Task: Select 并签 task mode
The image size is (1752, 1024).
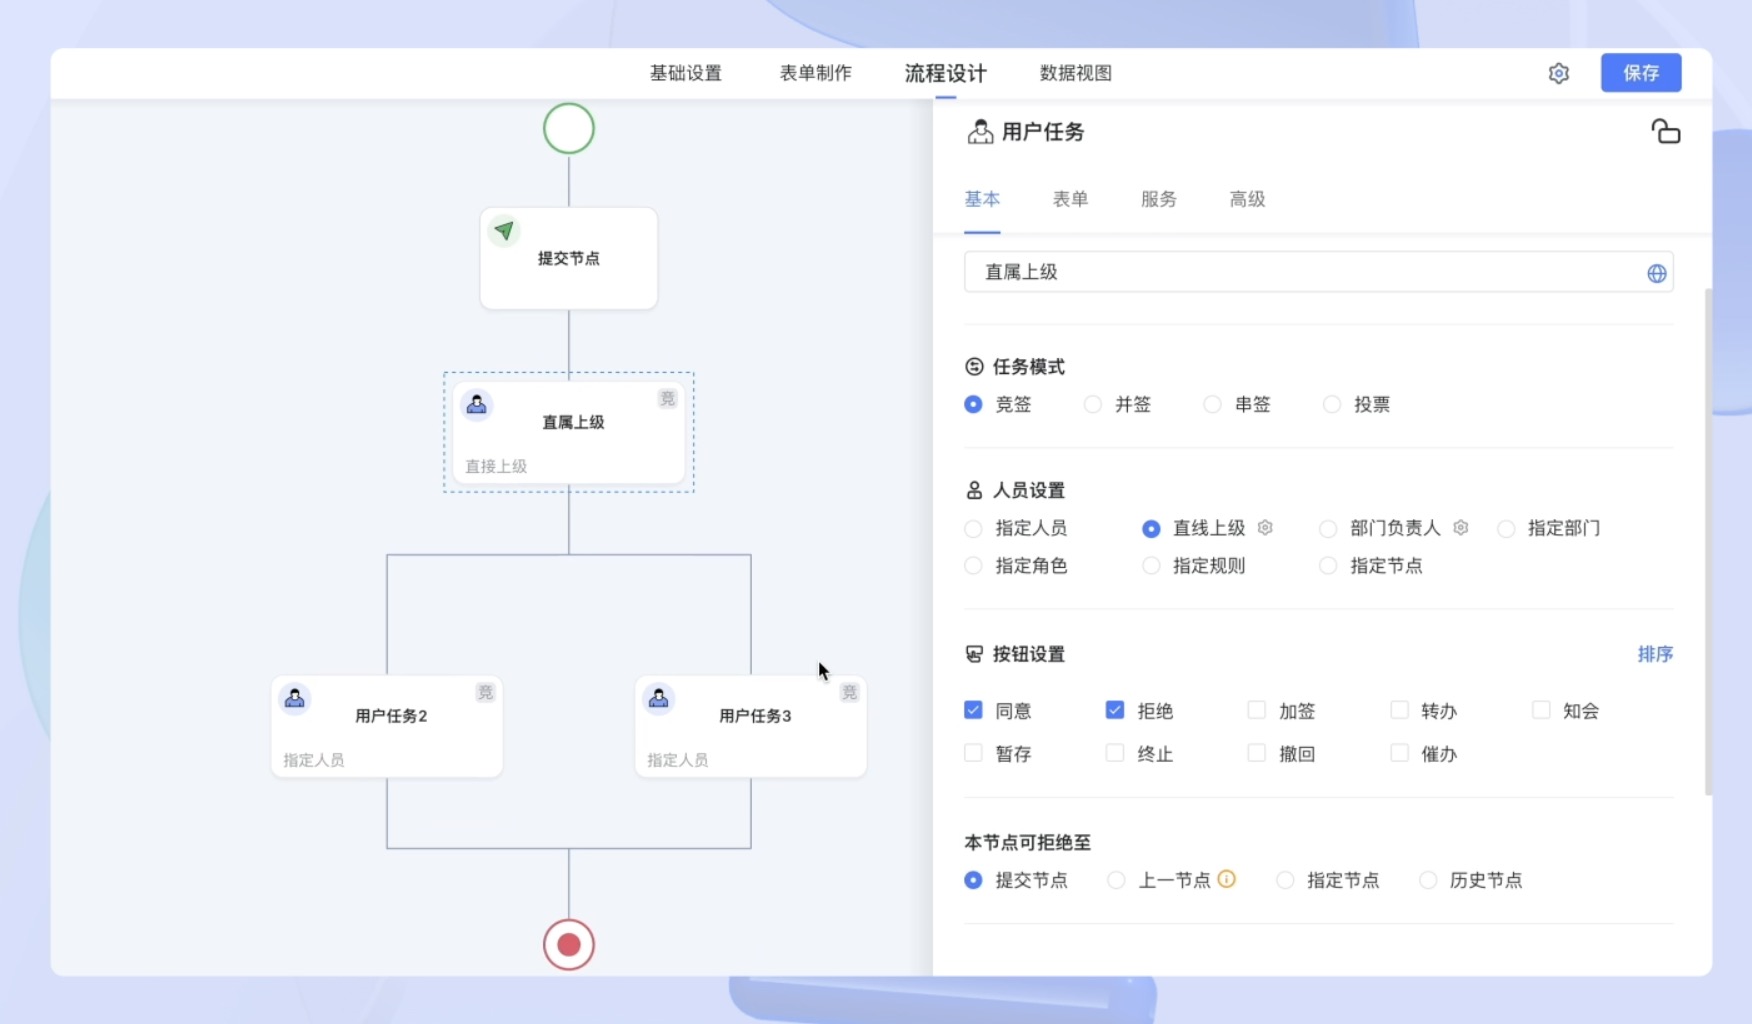Action: (1093, 404)
